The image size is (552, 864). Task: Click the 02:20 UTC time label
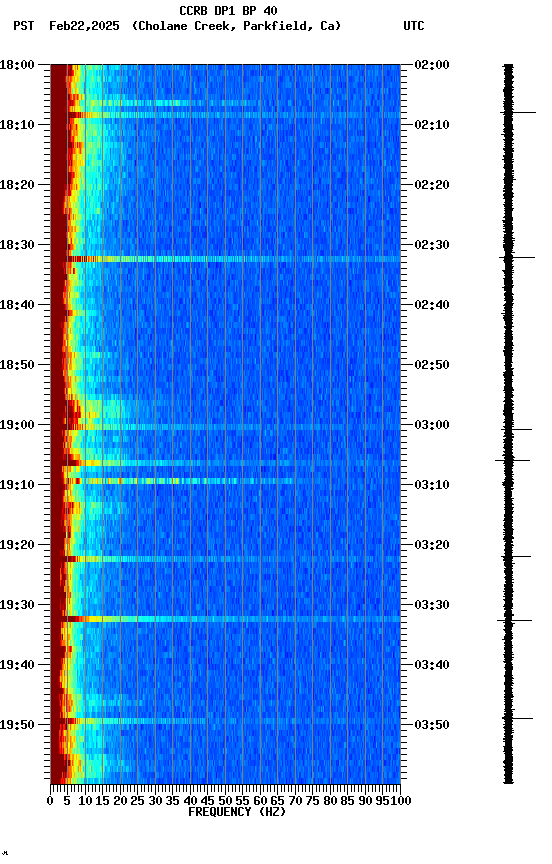(x=432, y=185)
